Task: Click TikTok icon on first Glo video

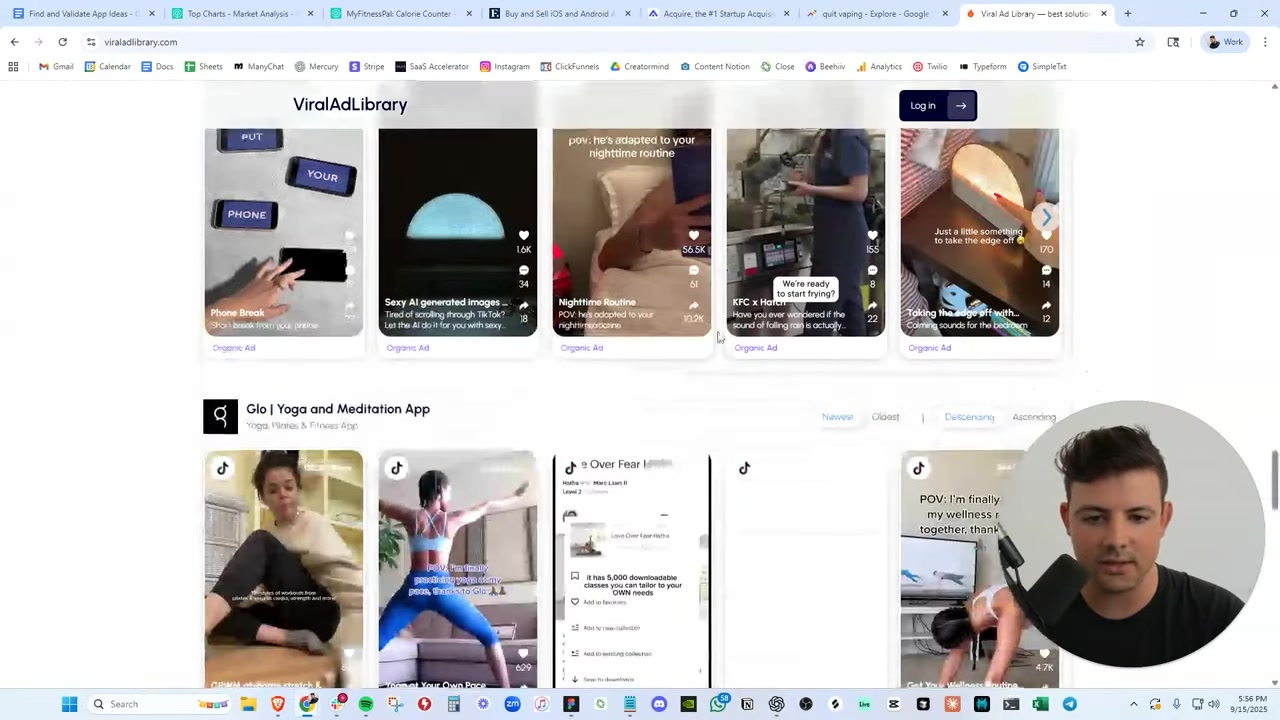Action: 223,468
